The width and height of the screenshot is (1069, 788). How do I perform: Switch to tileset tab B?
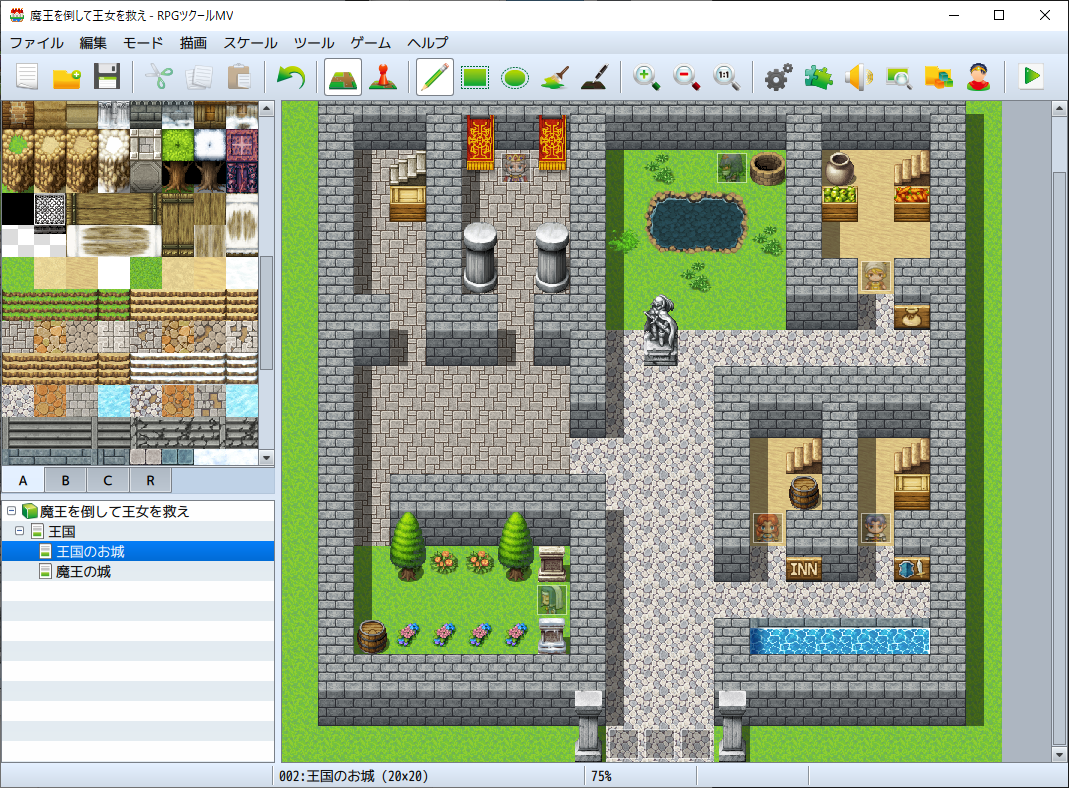pos(65,481)
